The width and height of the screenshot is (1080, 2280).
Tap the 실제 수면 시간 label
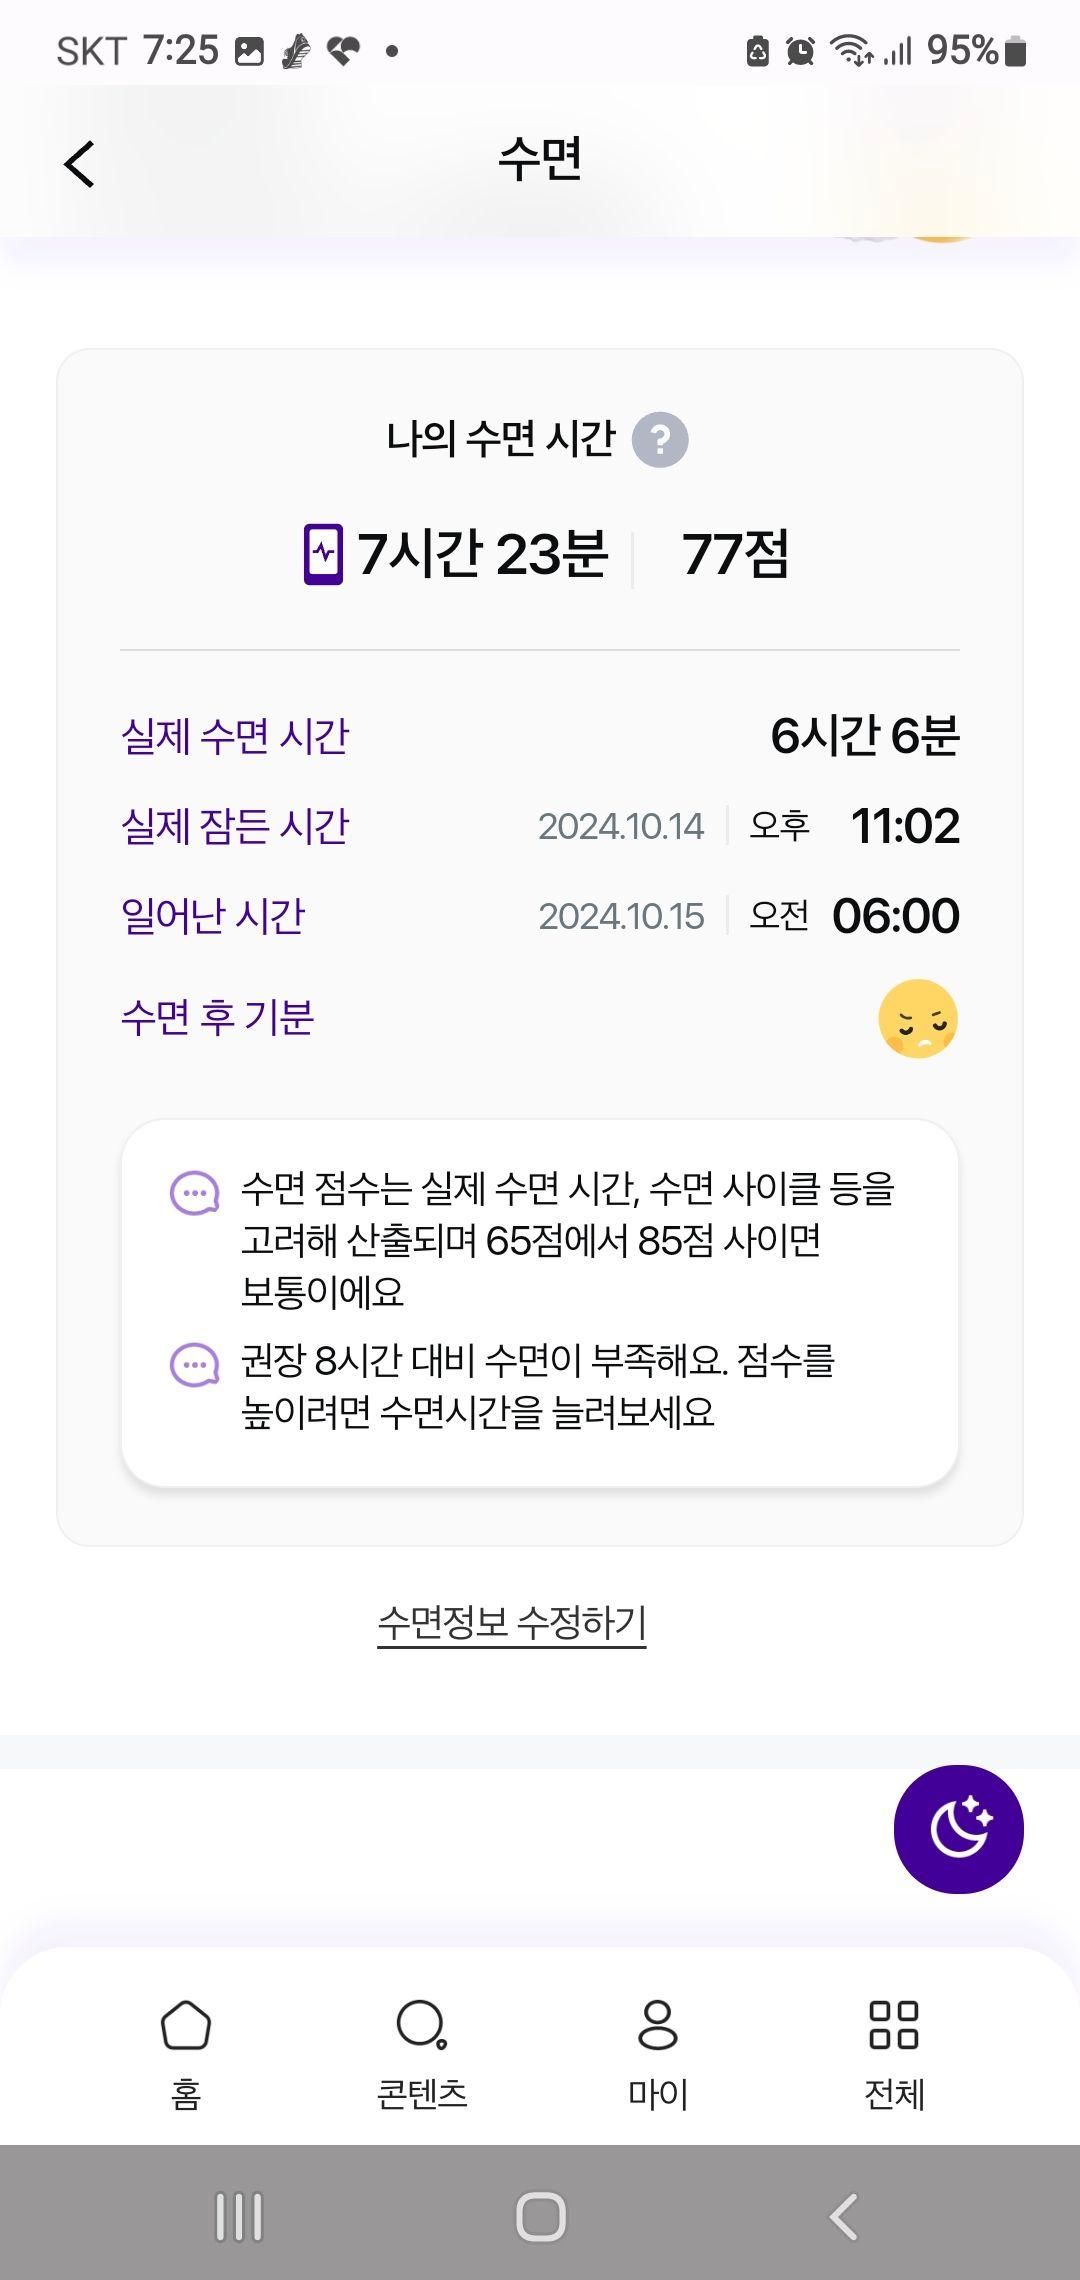235,736
